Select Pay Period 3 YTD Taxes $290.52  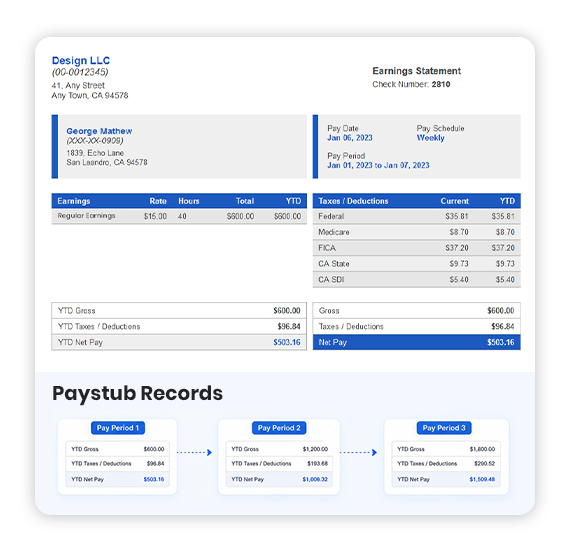tap(484, 464)
